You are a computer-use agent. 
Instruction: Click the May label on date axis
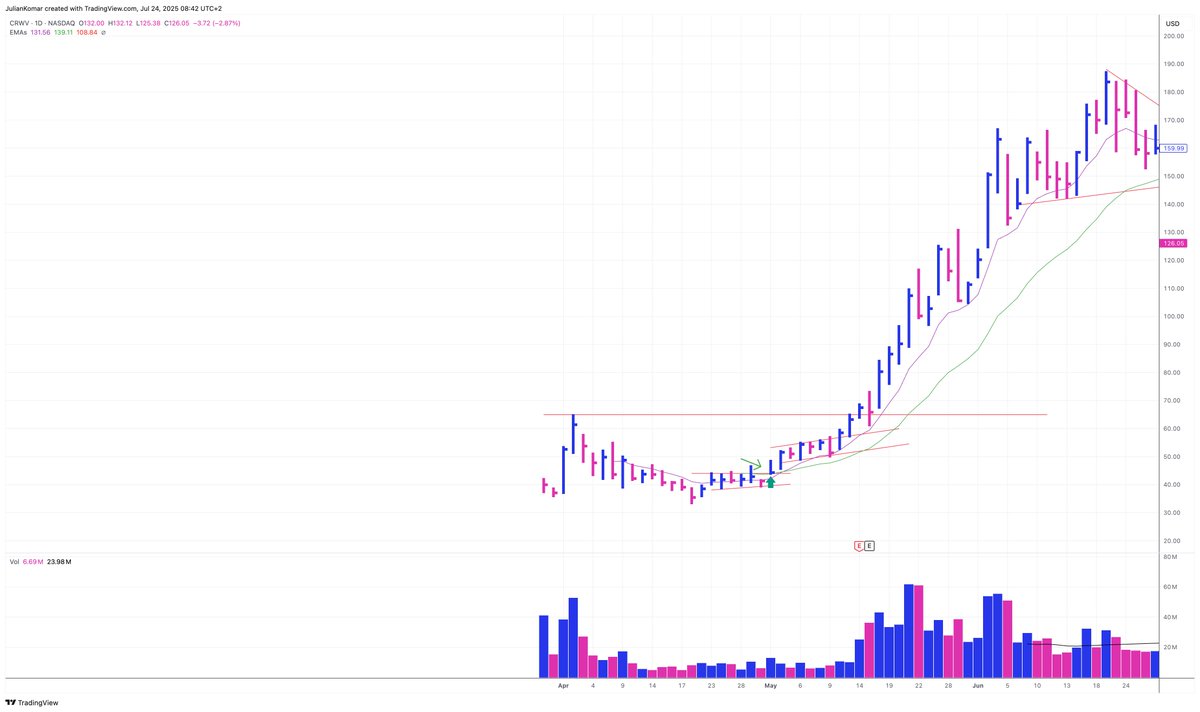coord(770,686)
